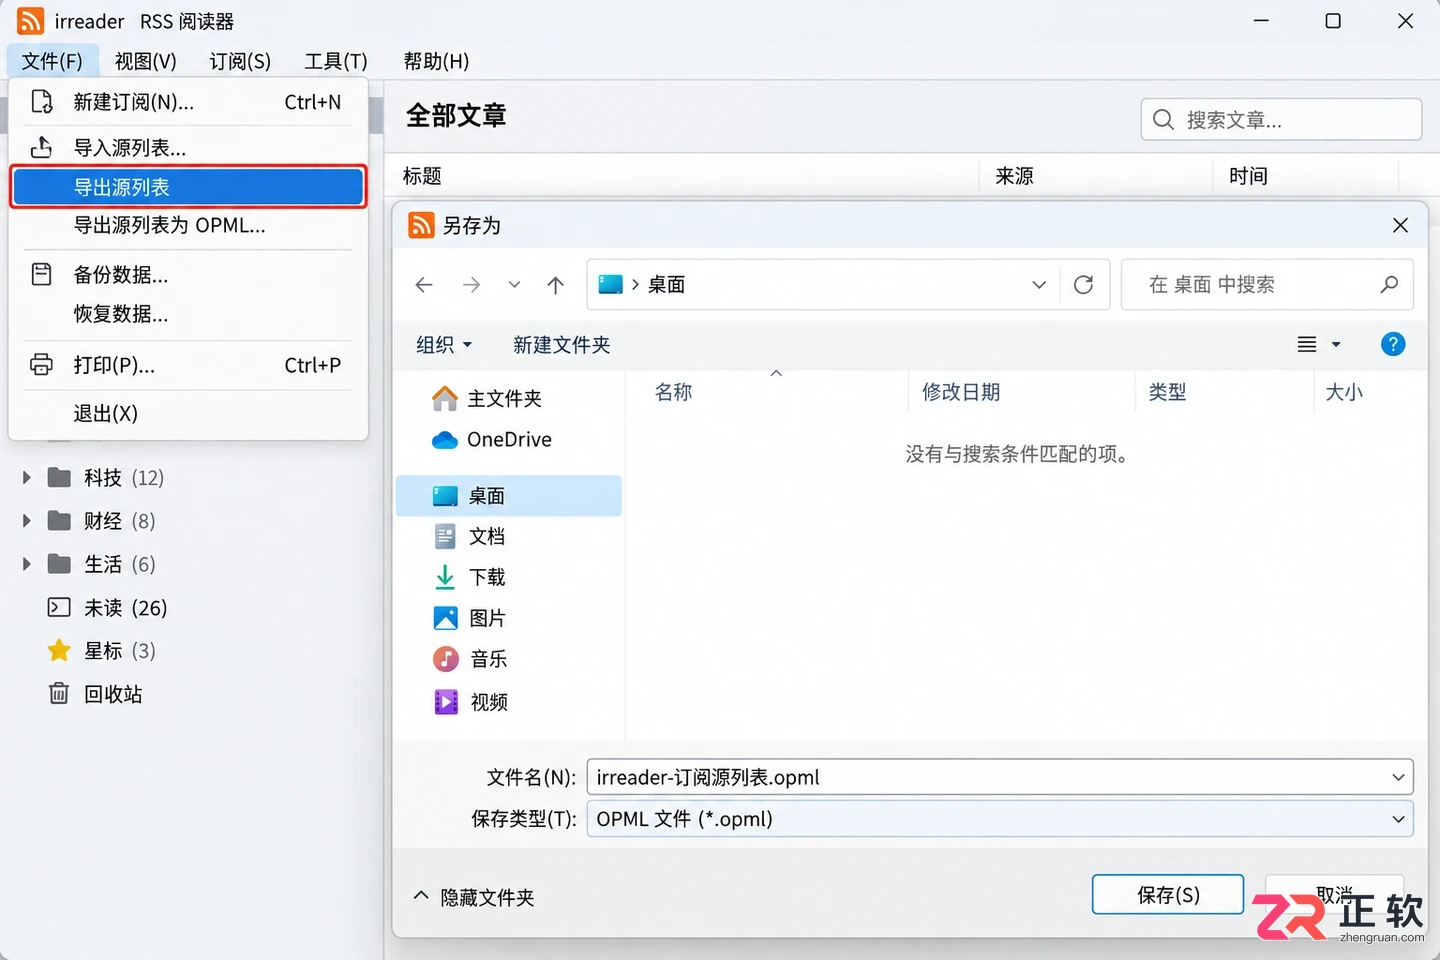The image size is (1440, 960).
Task: Go up one folder level
Action: click(556, 285)
